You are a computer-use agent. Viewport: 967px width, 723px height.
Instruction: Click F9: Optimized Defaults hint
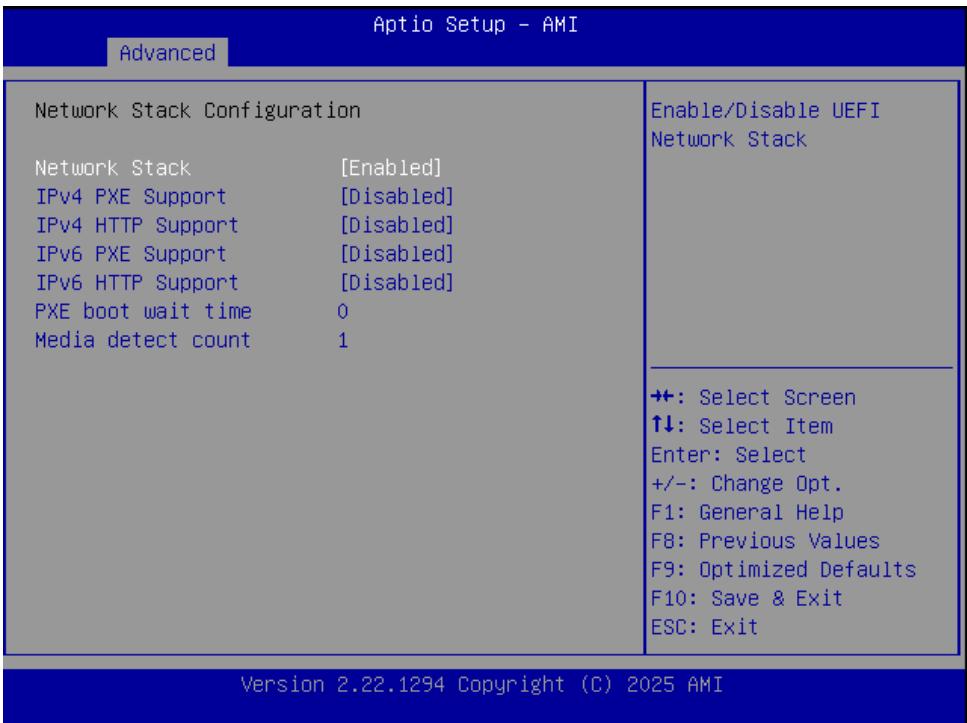pyautogui.click(x=783, y=569)
